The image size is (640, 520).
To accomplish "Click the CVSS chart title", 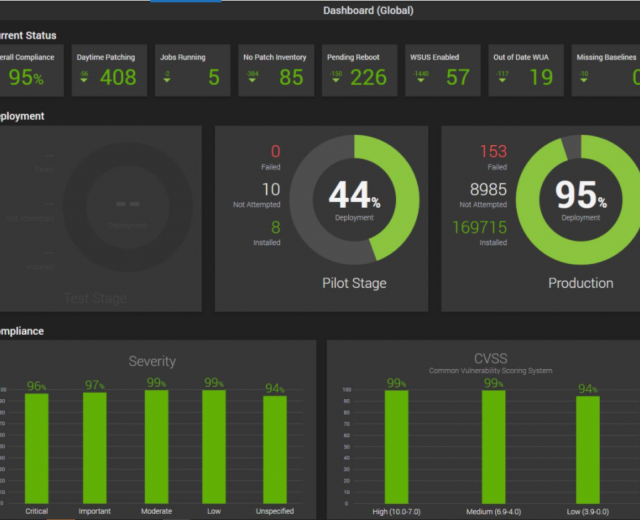I will click(x=491, y=358).
